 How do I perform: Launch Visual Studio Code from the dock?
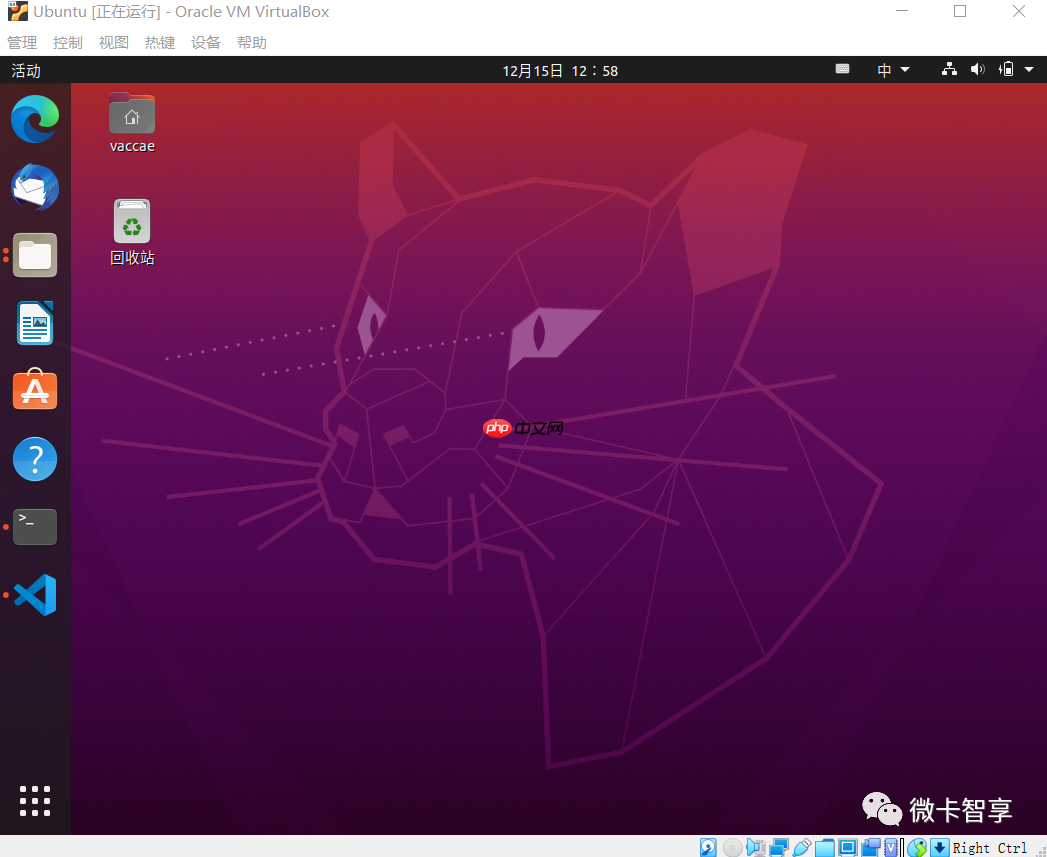[x=35, y=594]
